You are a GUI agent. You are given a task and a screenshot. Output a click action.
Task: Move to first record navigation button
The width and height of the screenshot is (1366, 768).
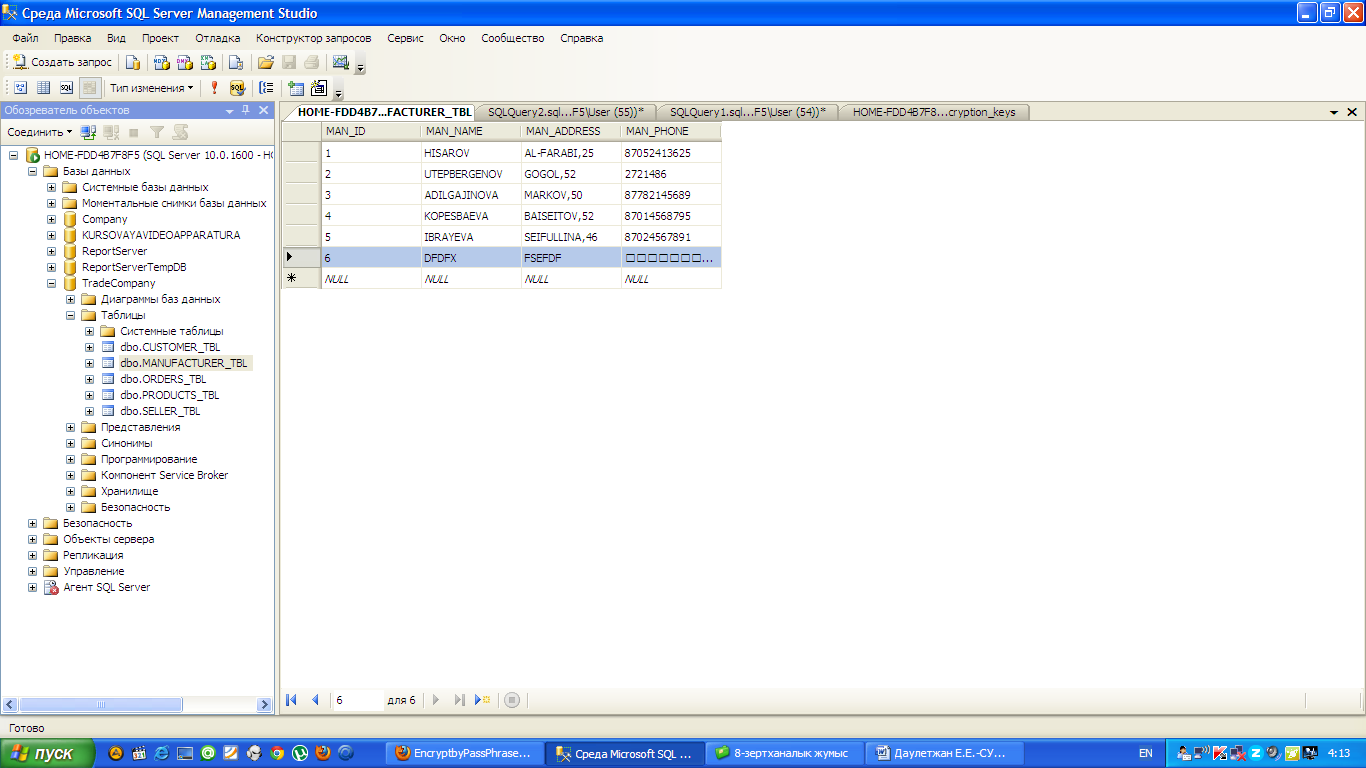coord(292,700)
